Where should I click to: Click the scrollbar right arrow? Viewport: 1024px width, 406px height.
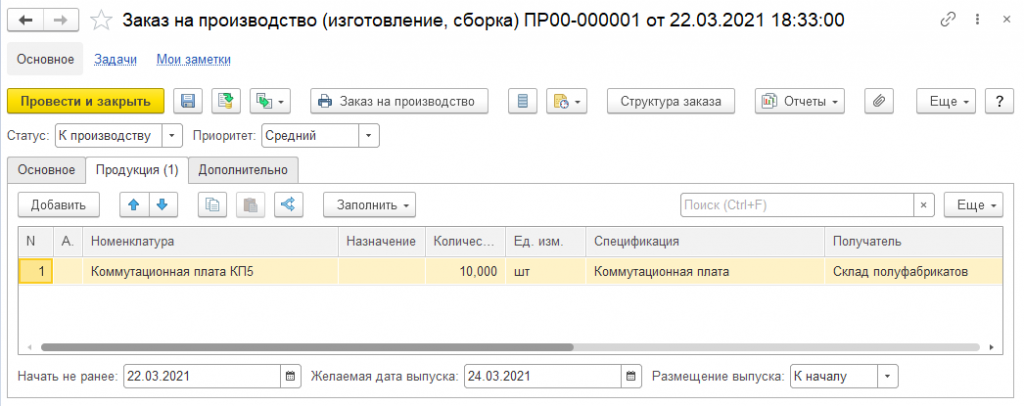(x=991, y=347)
